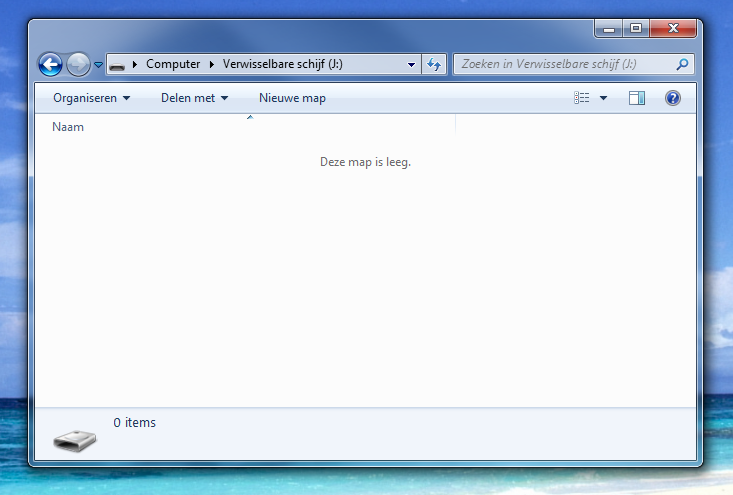Create a folder with Nieuwe map

[292, 98]
